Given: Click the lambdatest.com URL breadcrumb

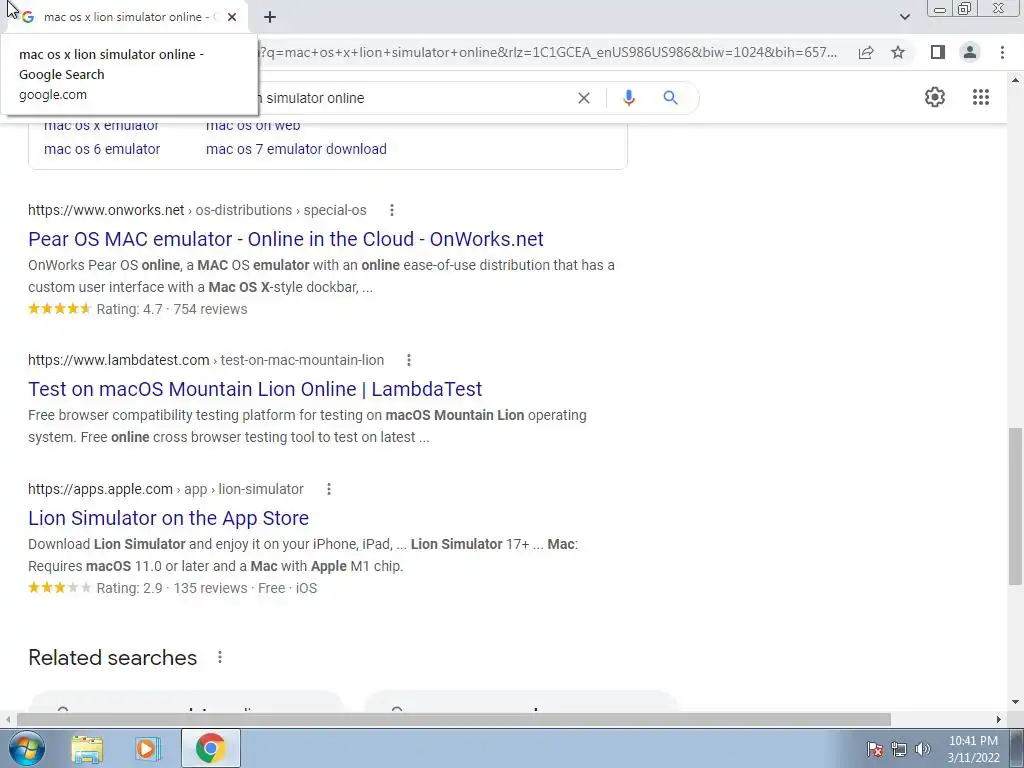Looking at the screenshot, I should point(206,360).
